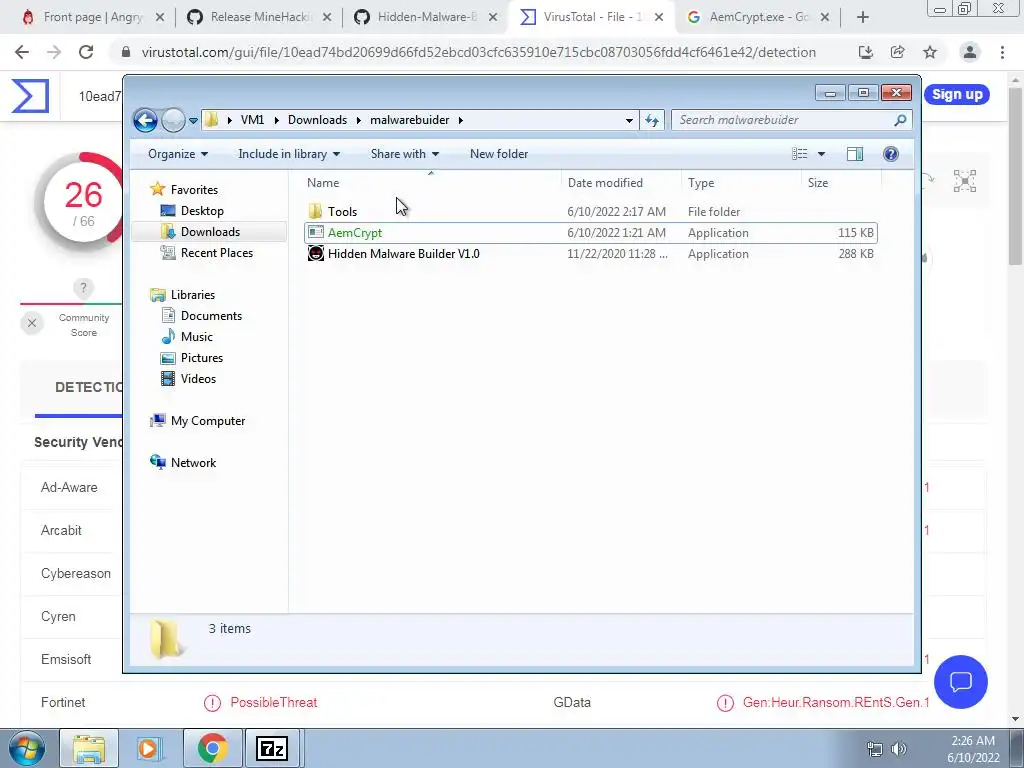Image resolution: width=1024 pixels, height=768 pixels.
Task: Sort files by Name column
Action: (x=431, y=183)
